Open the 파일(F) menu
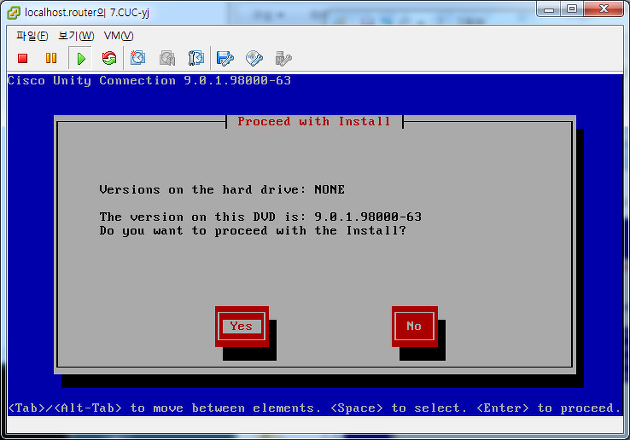Viewport: 630px width, 440px height. coord(32,36)
